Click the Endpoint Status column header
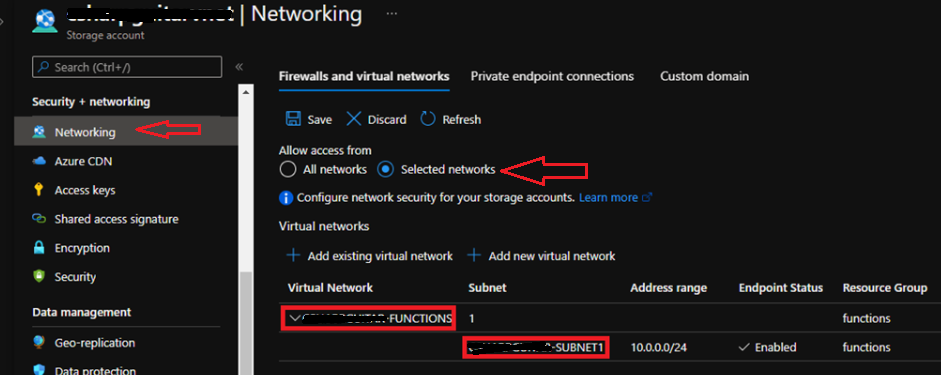This screenshot has height=375, width=941. point(781,288)
